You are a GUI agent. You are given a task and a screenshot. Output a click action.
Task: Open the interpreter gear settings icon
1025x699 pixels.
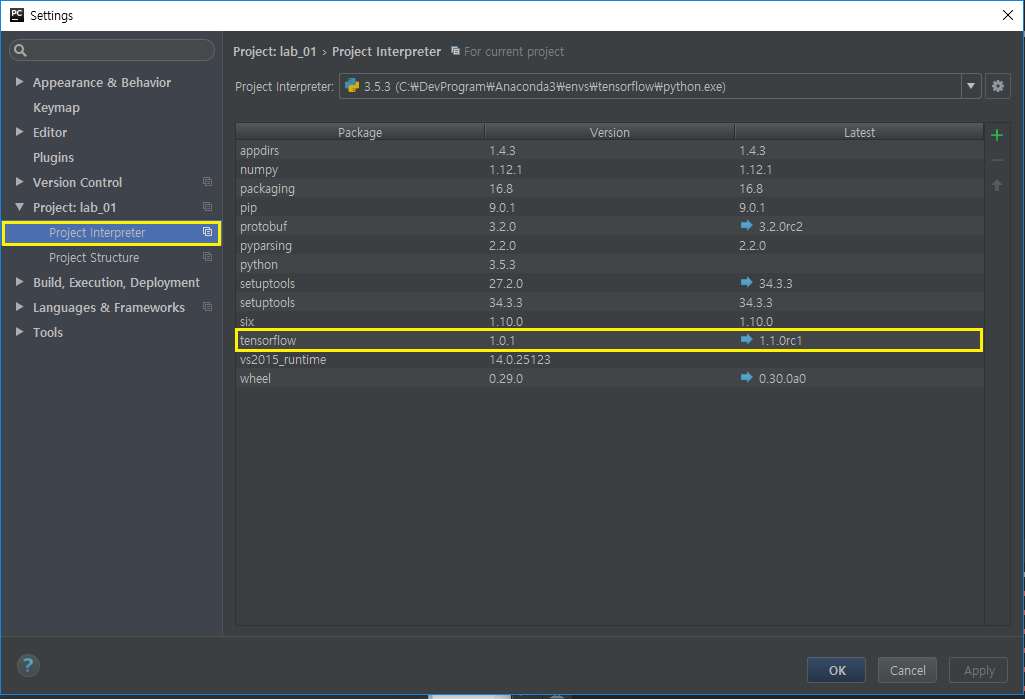click(x=998, y=86)
